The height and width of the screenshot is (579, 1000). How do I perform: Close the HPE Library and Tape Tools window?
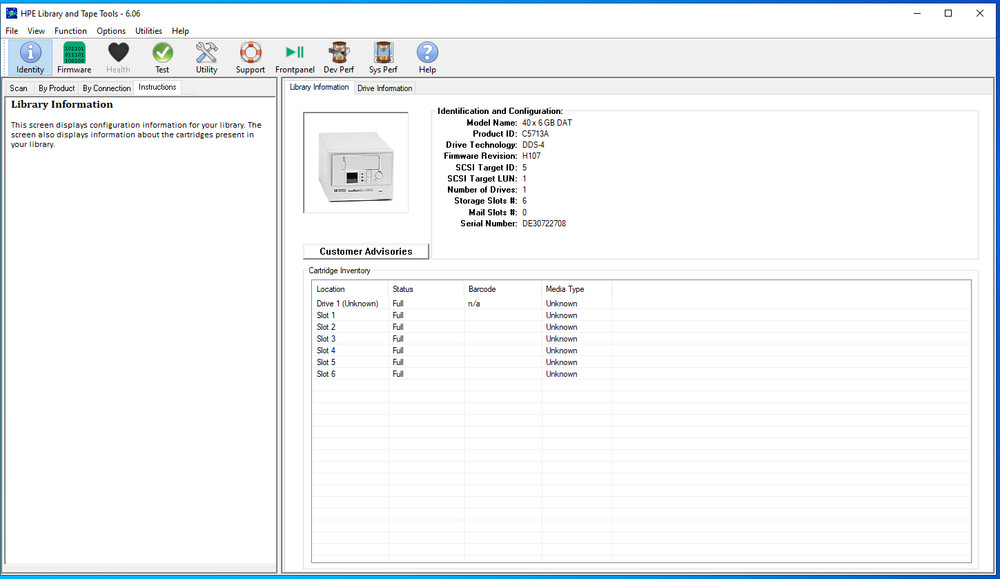point(980,13)
